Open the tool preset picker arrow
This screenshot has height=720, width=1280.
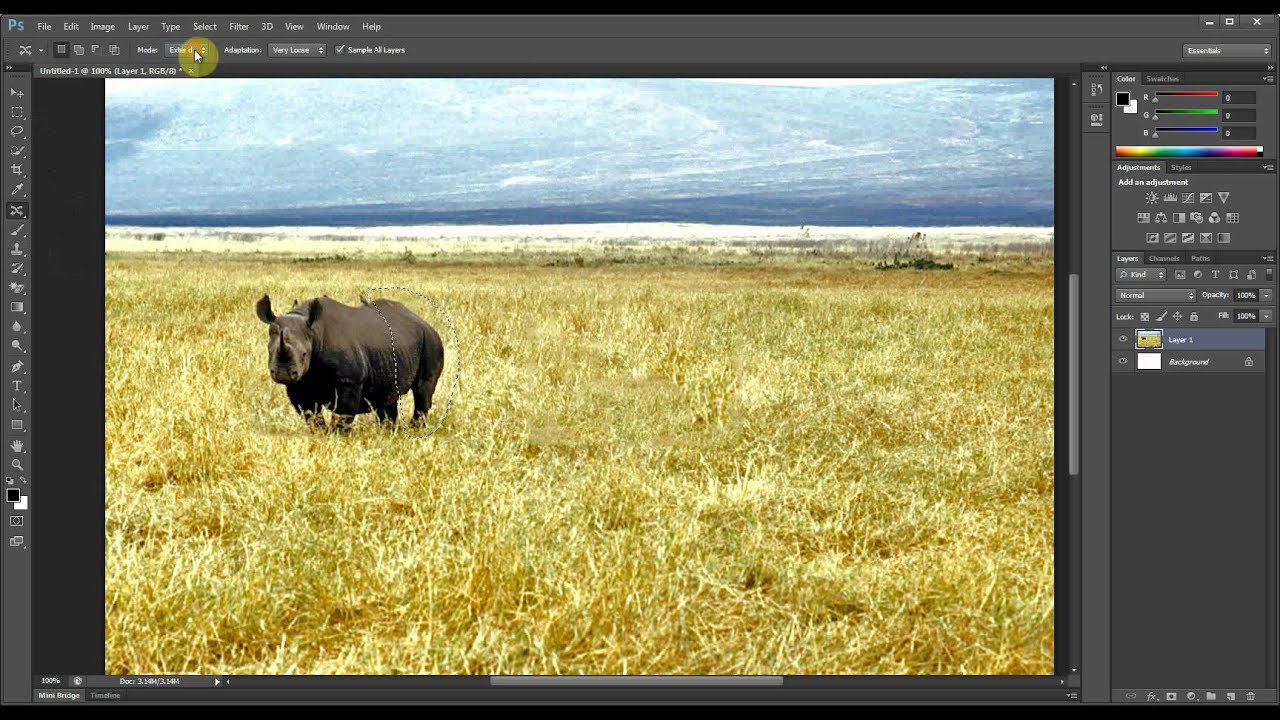[41, 50]
